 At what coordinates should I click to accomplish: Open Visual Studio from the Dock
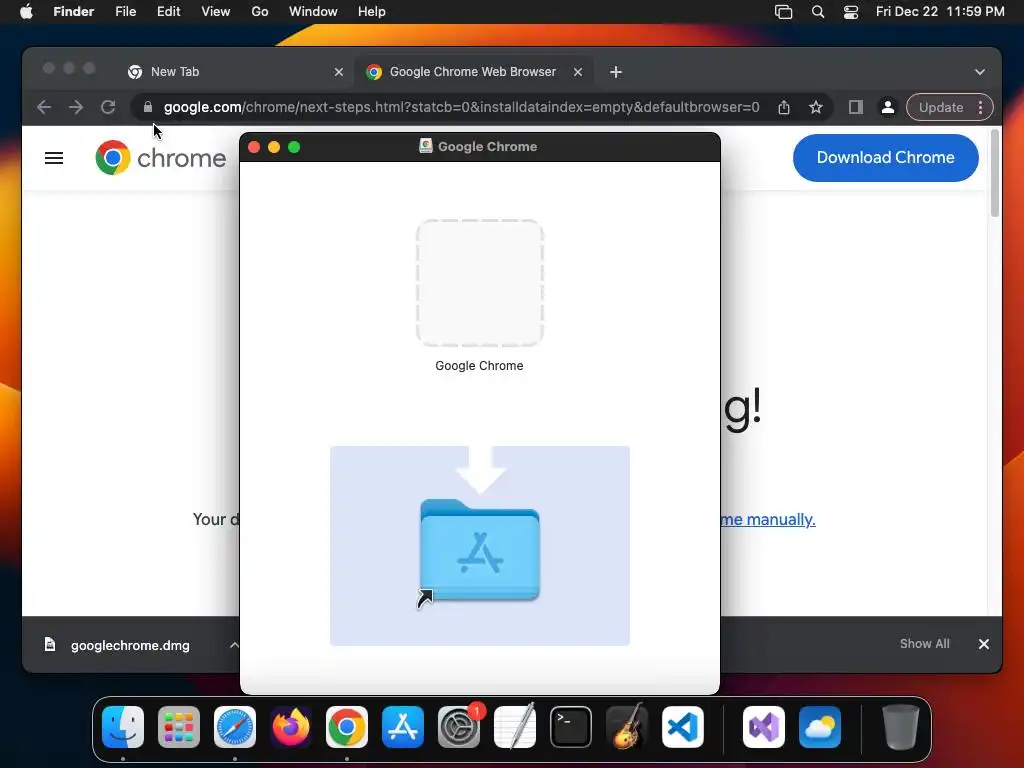click(x=764, y=727)
